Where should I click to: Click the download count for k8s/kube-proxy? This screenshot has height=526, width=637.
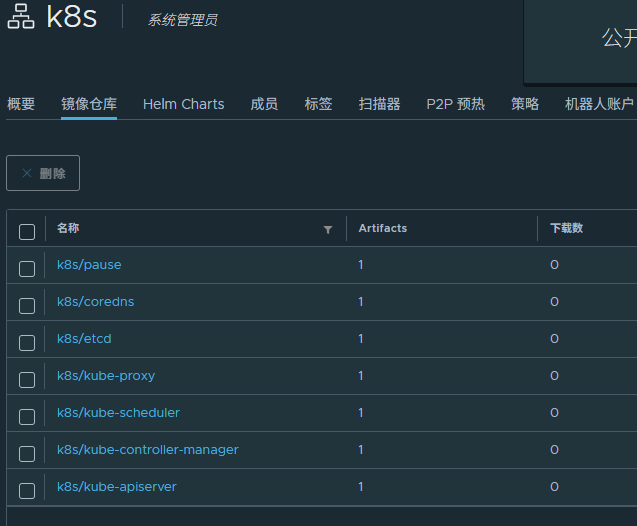pos(555,376)
